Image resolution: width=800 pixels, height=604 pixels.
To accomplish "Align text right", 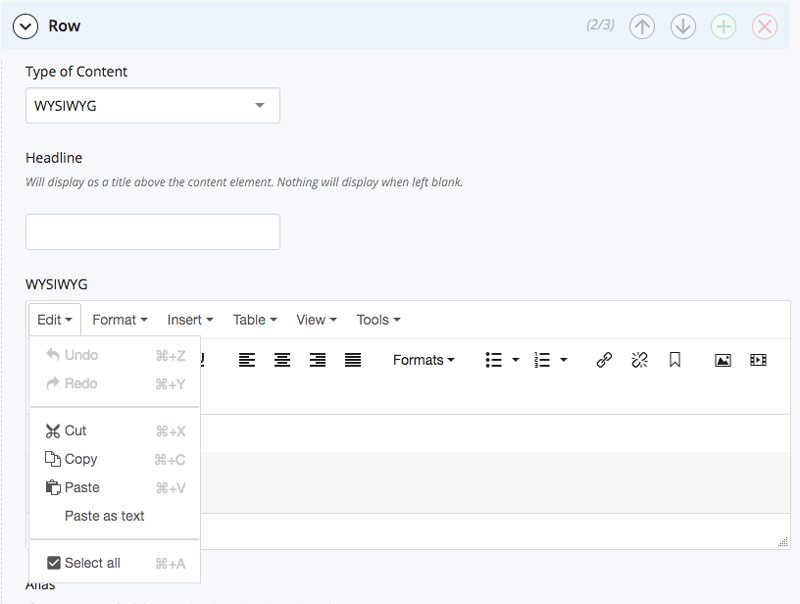I will 317,360.
